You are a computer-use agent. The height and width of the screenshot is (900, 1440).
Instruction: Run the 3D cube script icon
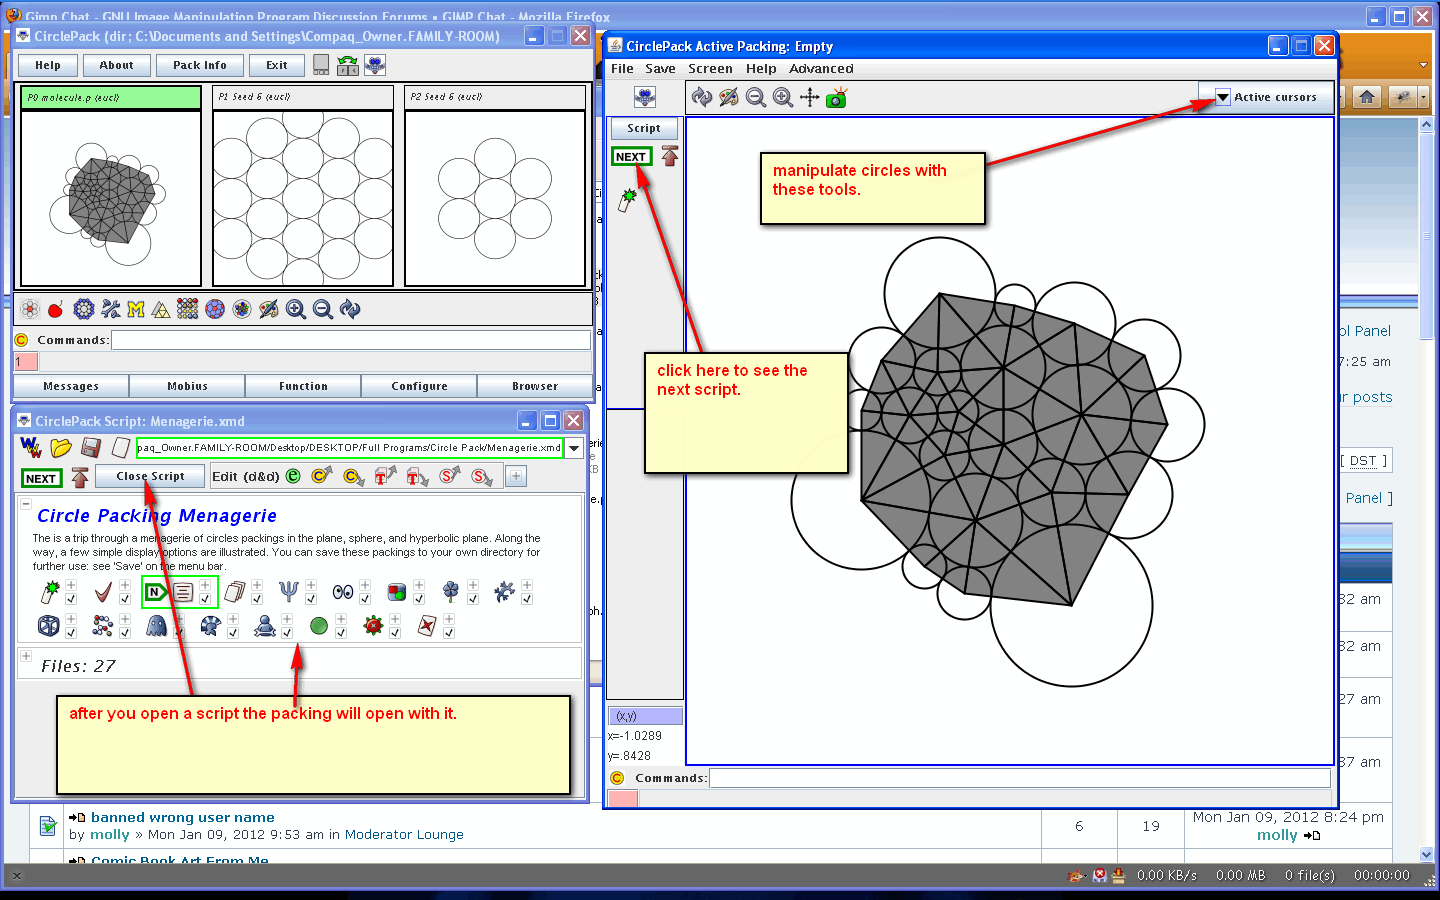[x=48, y=626]
